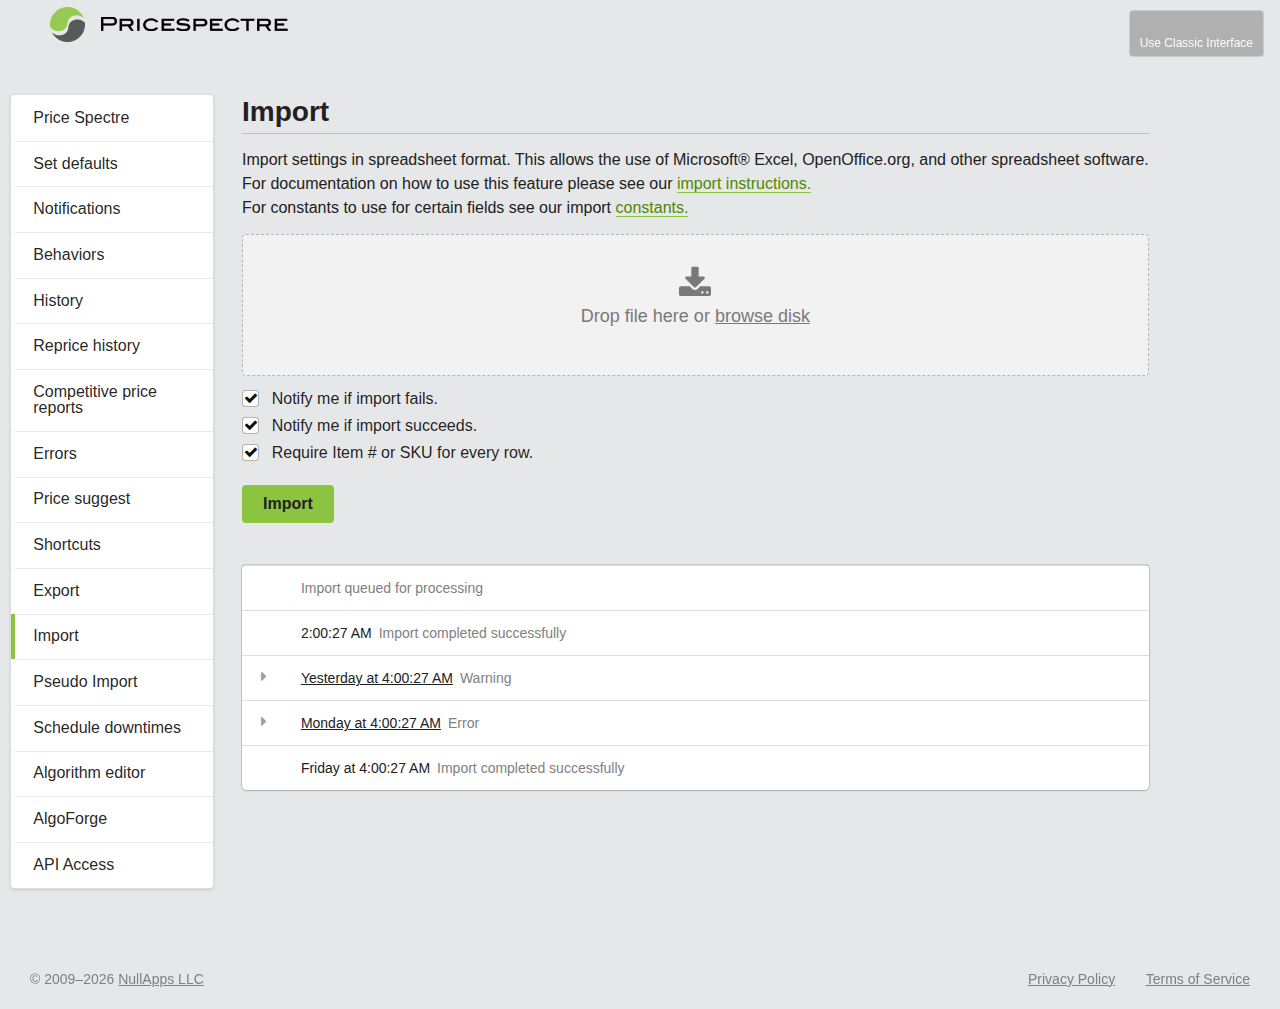The height and width of the screenshot is (1009, 1280).
Task: Select Behaviors from the sidebar
Action: click(68, 255)
